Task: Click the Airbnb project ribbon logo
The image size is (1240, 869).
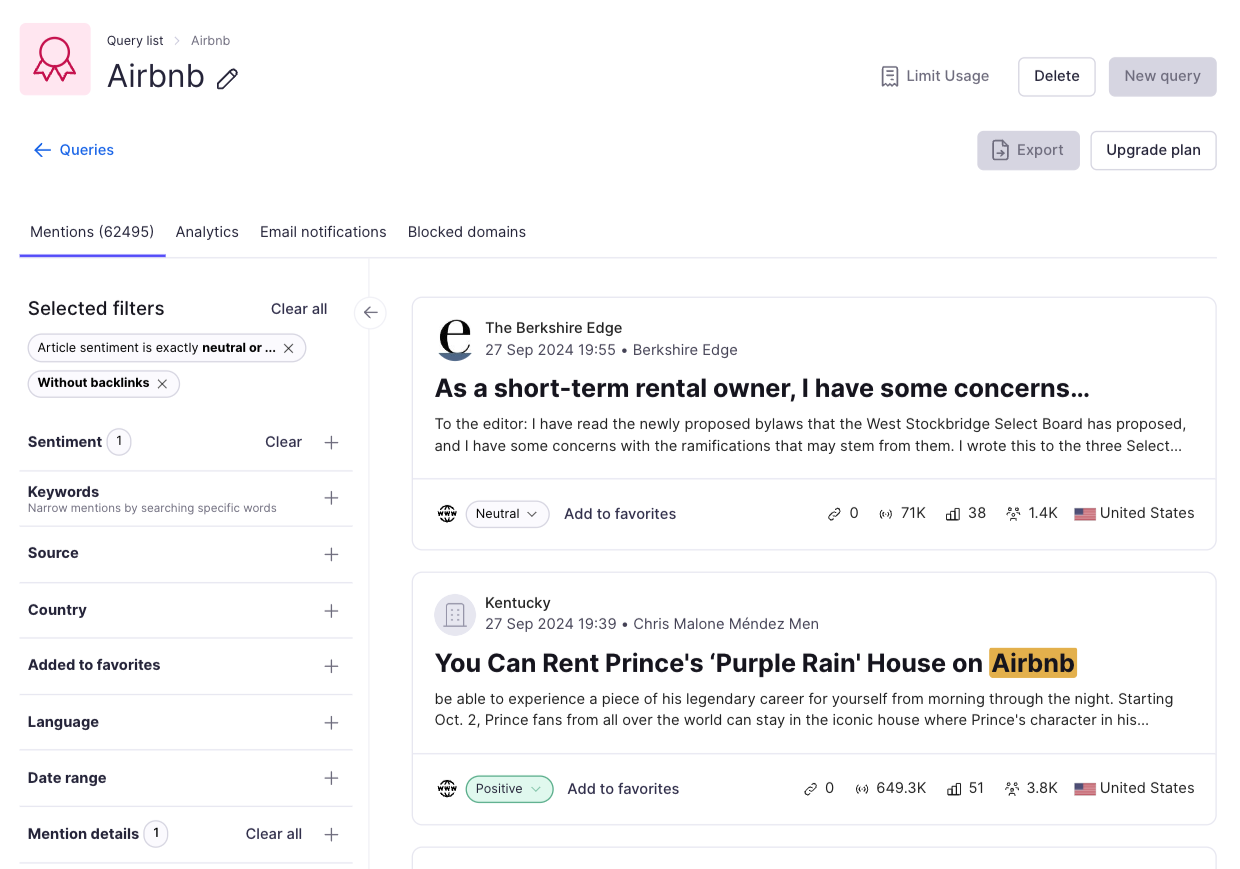Action: (55, 59)
